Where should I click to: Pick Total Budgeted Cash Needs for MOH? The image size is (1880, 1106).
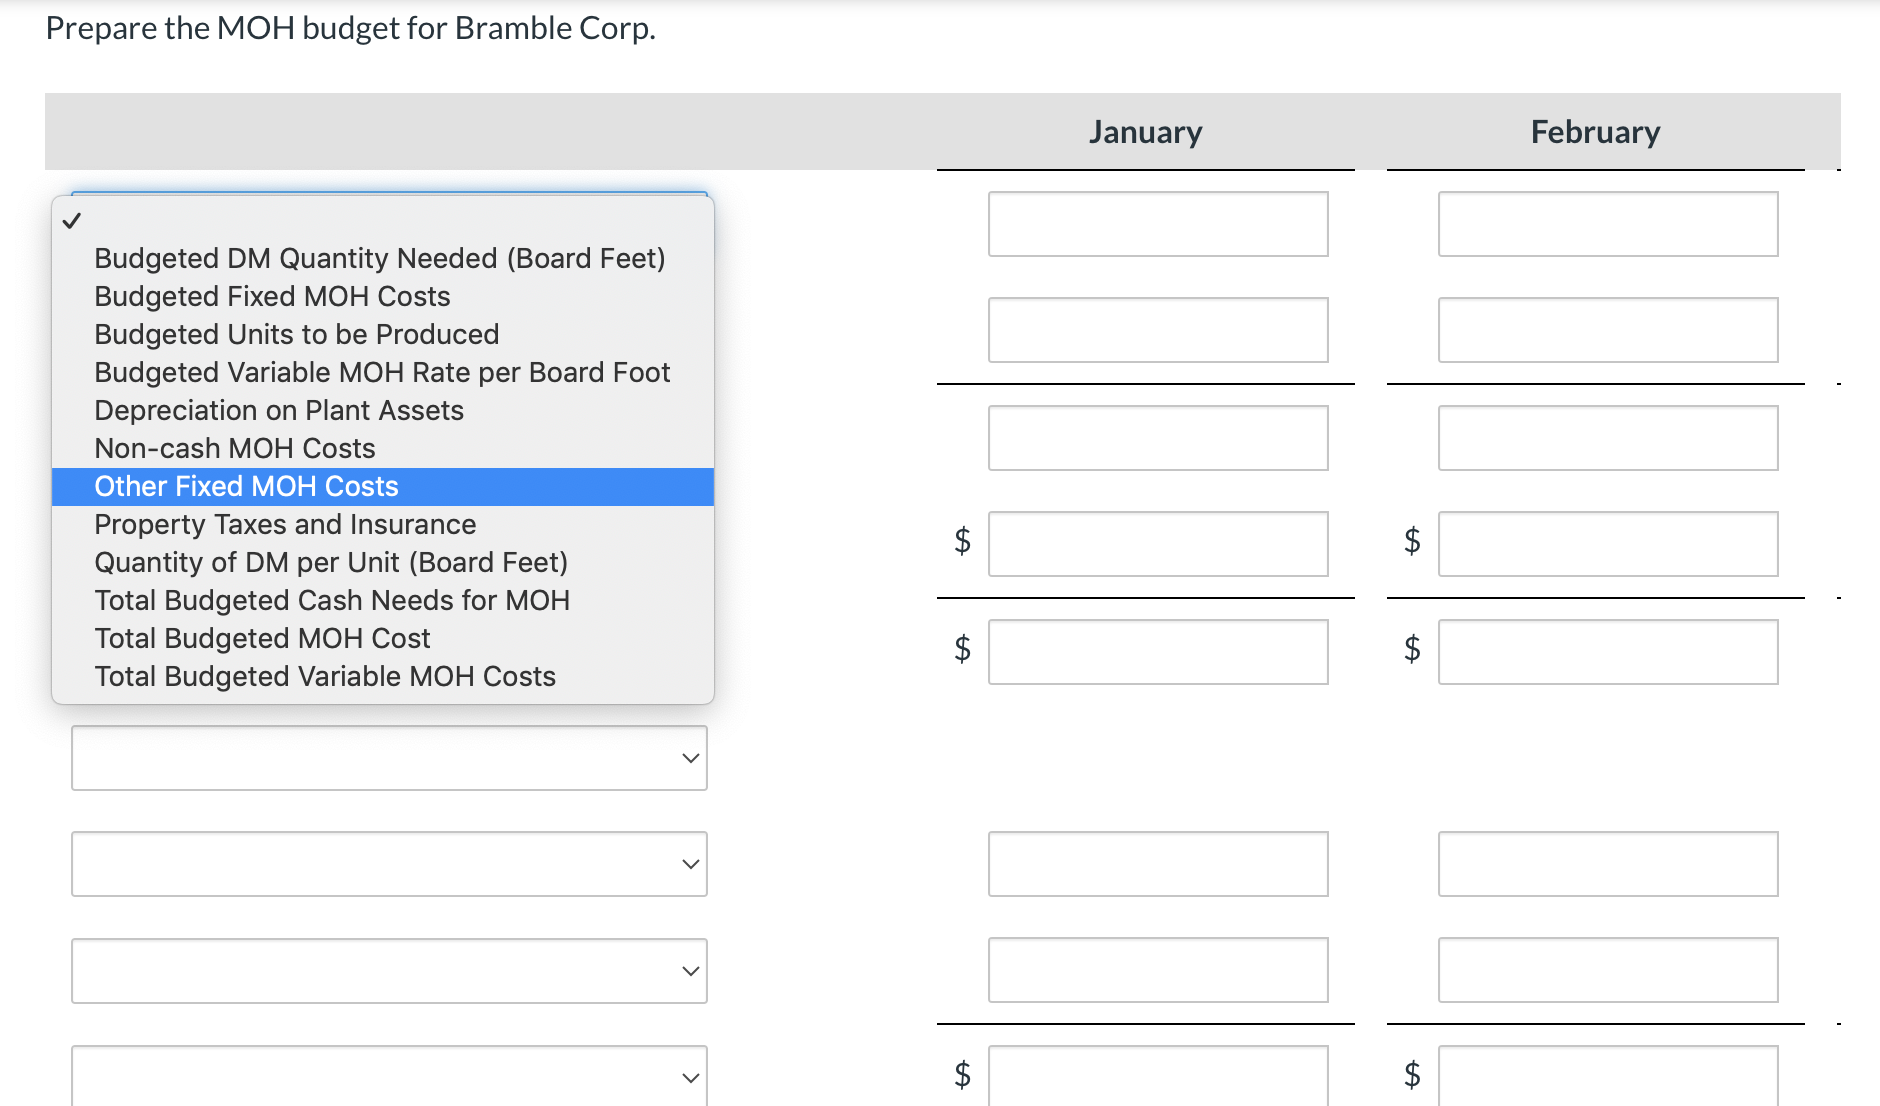332,600
